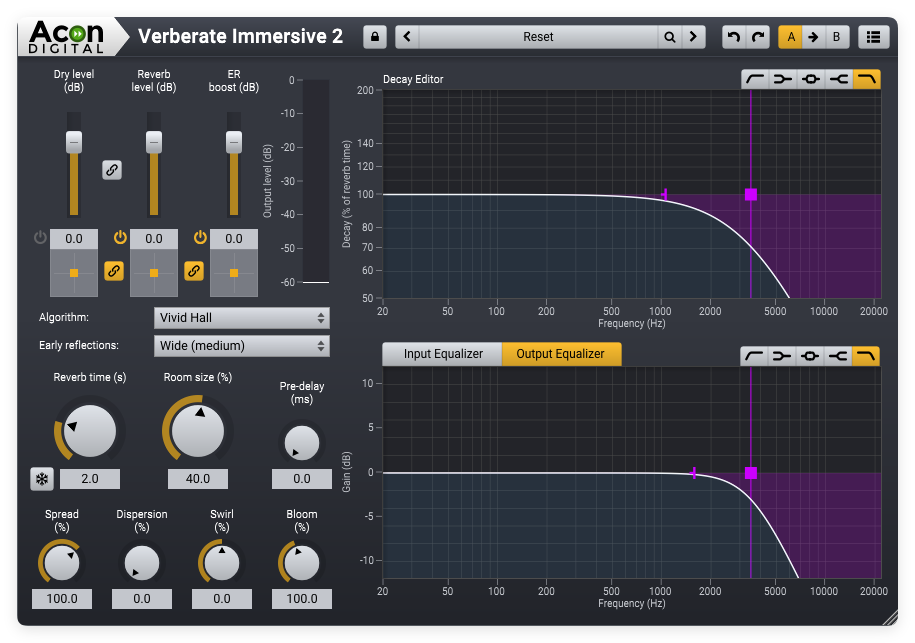Click Reverb level value field 0.0
This screenshot has height=643, width=915.
pos(153,239)
